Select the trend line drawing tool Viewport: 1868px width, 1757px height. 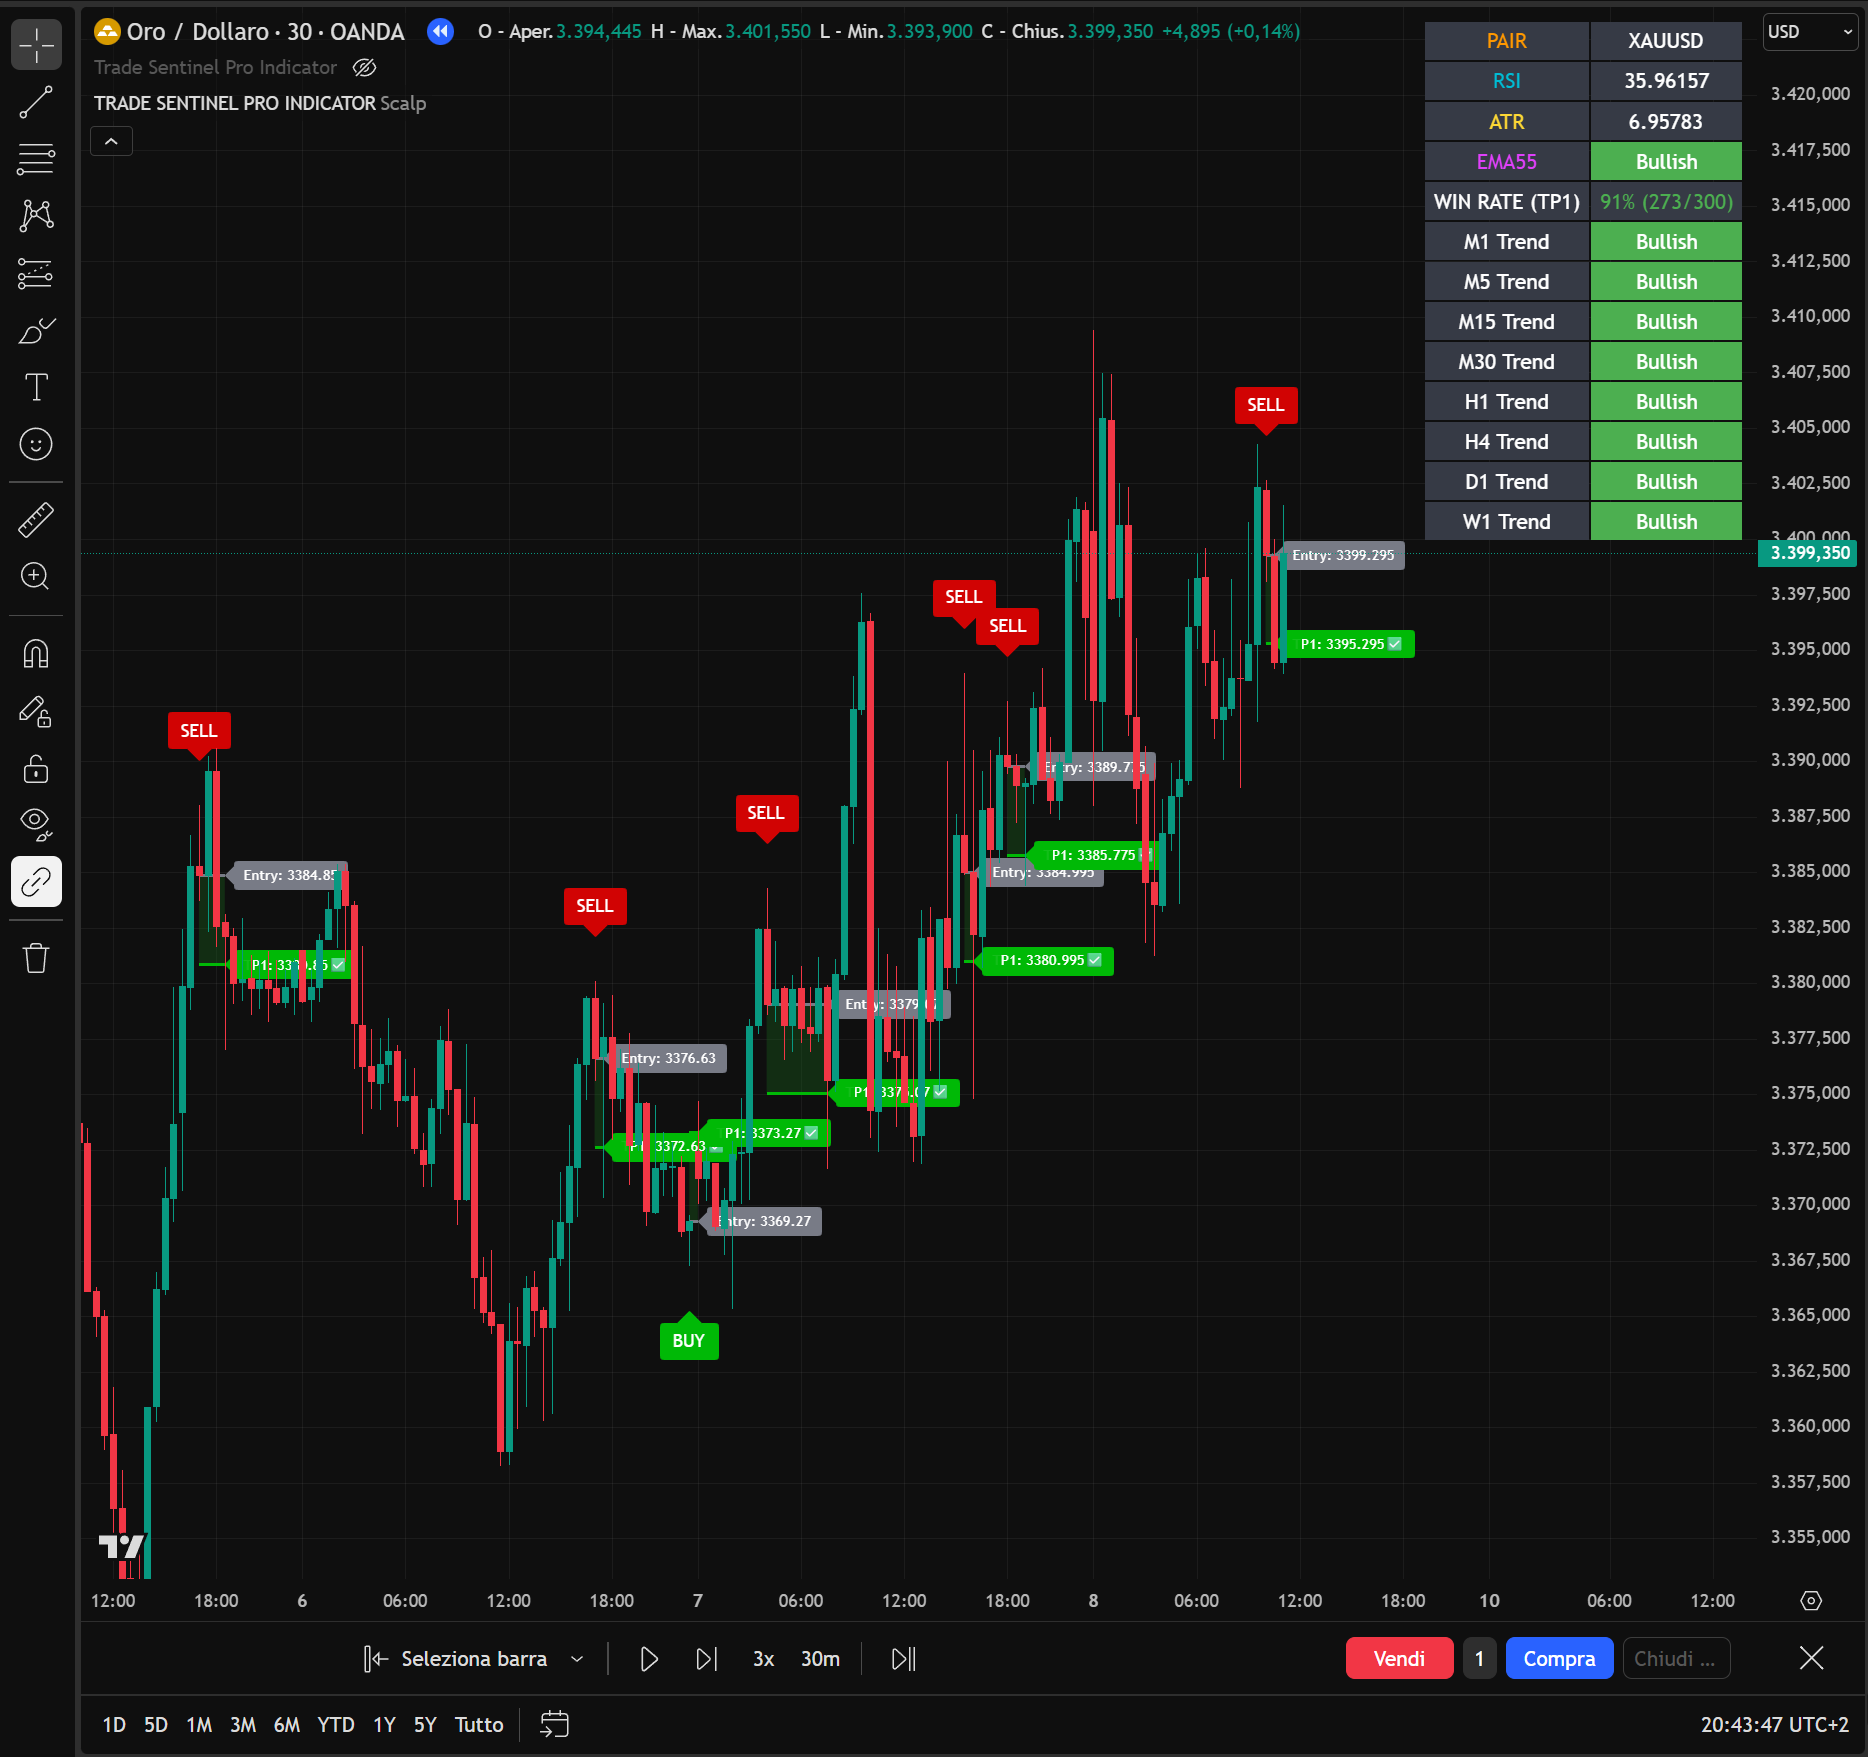pyautogui.click(x=36, y=102)
